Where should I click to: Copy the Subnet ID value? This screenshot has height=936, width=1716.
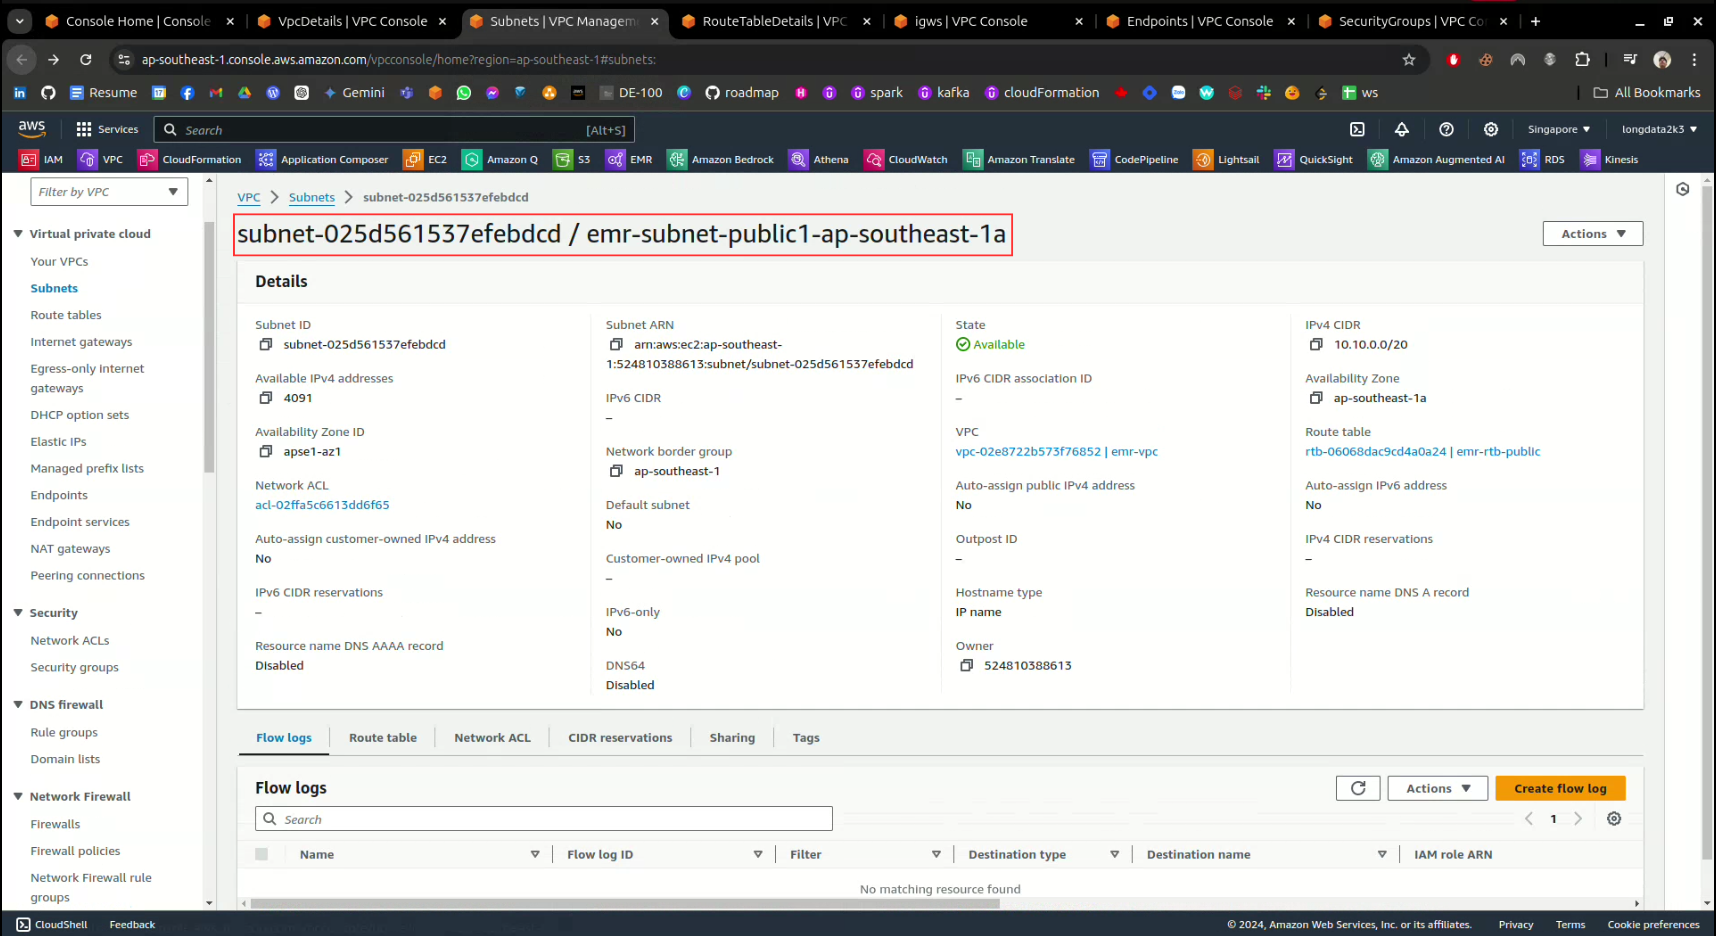(x=266, y=345)
